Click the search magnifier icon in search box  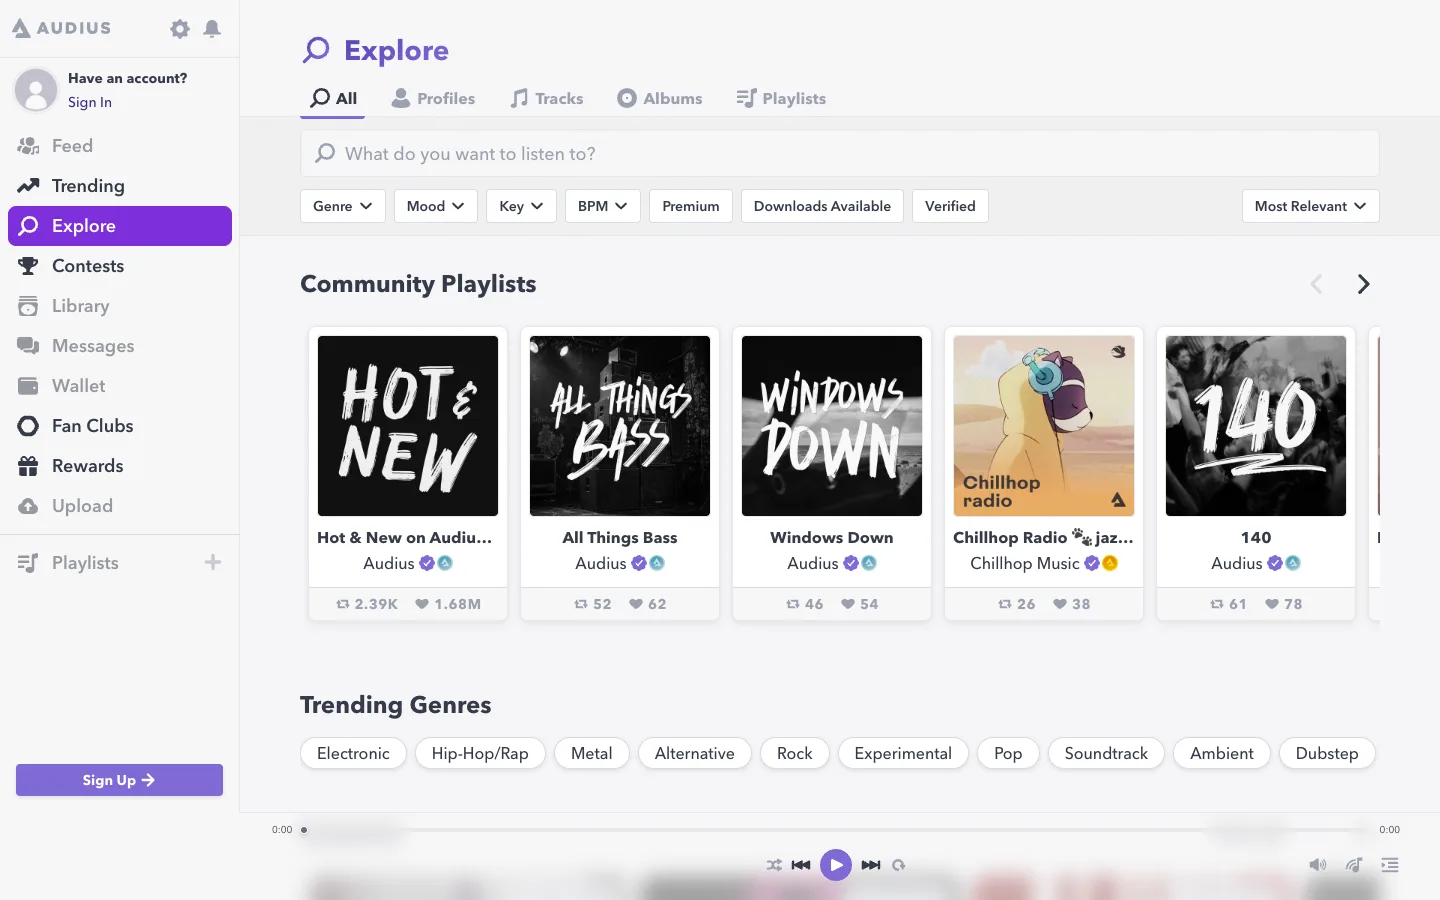[x=325, y=153]
